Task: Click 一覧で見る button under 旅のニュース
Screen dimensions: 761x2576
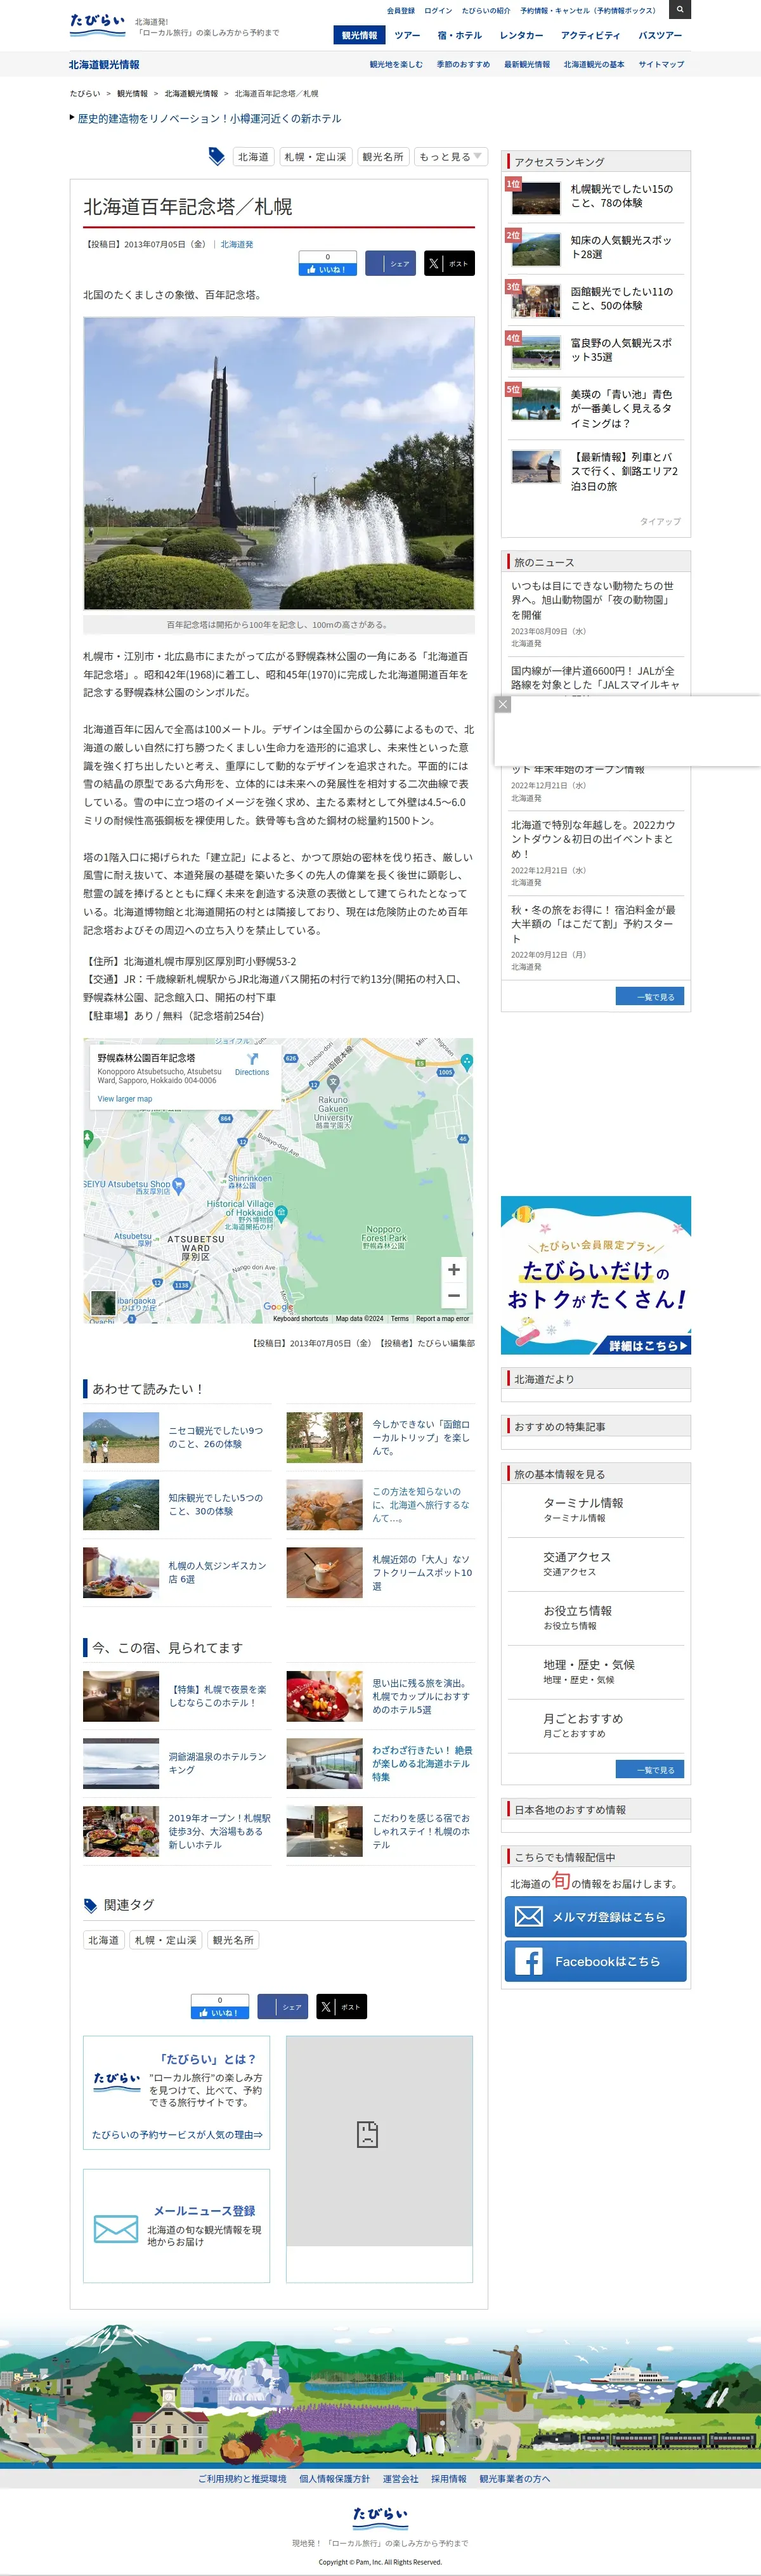Action: (x=650, y=996)
